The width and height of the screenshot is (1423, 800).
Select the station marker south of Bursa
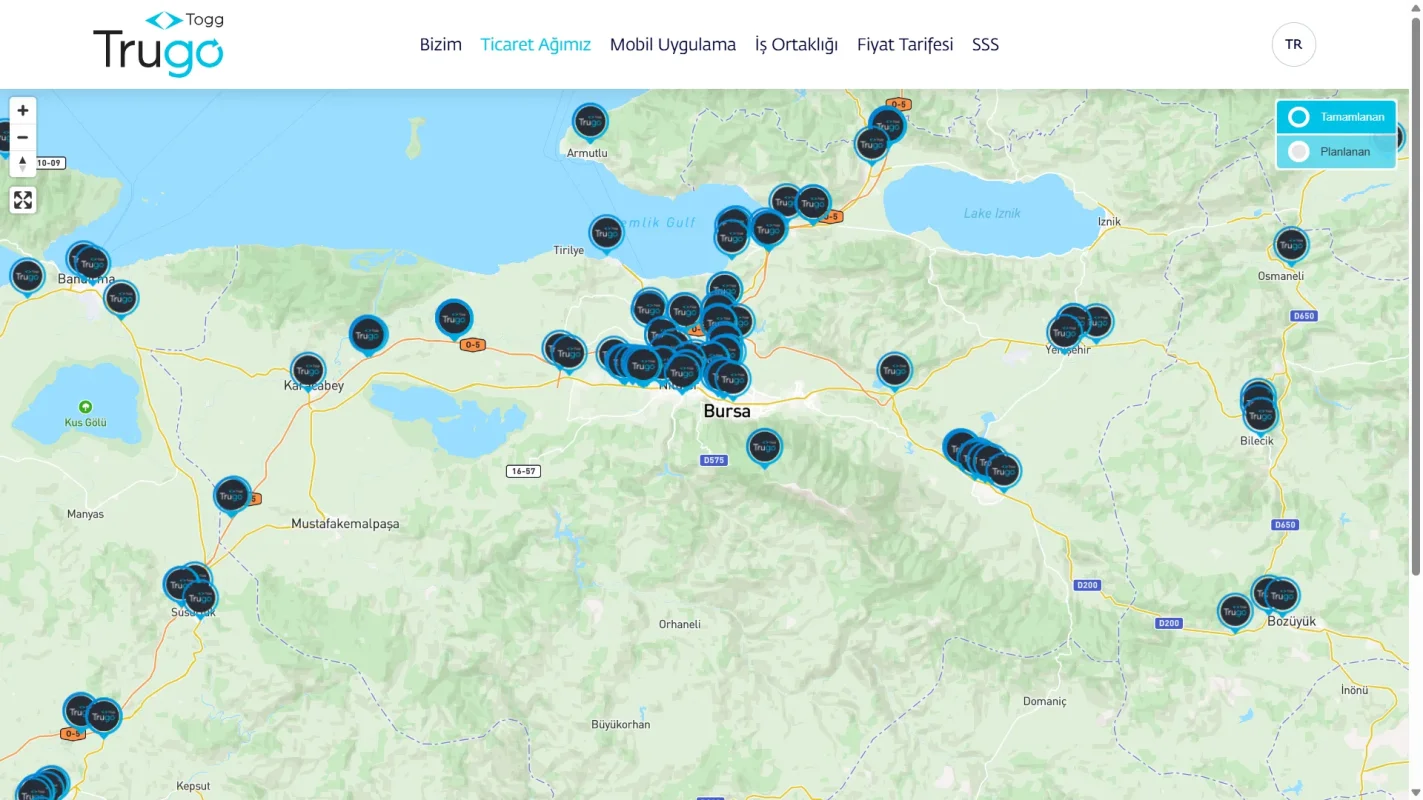(x=764, y=448)
